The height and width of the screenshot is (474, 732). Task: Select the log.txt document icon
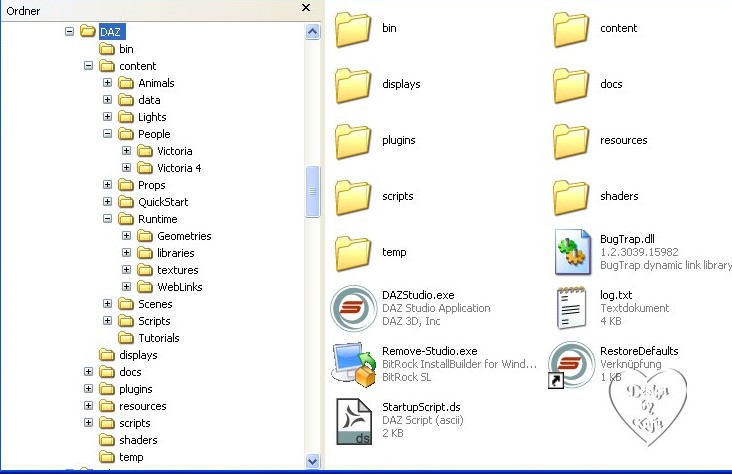point(572,308)
